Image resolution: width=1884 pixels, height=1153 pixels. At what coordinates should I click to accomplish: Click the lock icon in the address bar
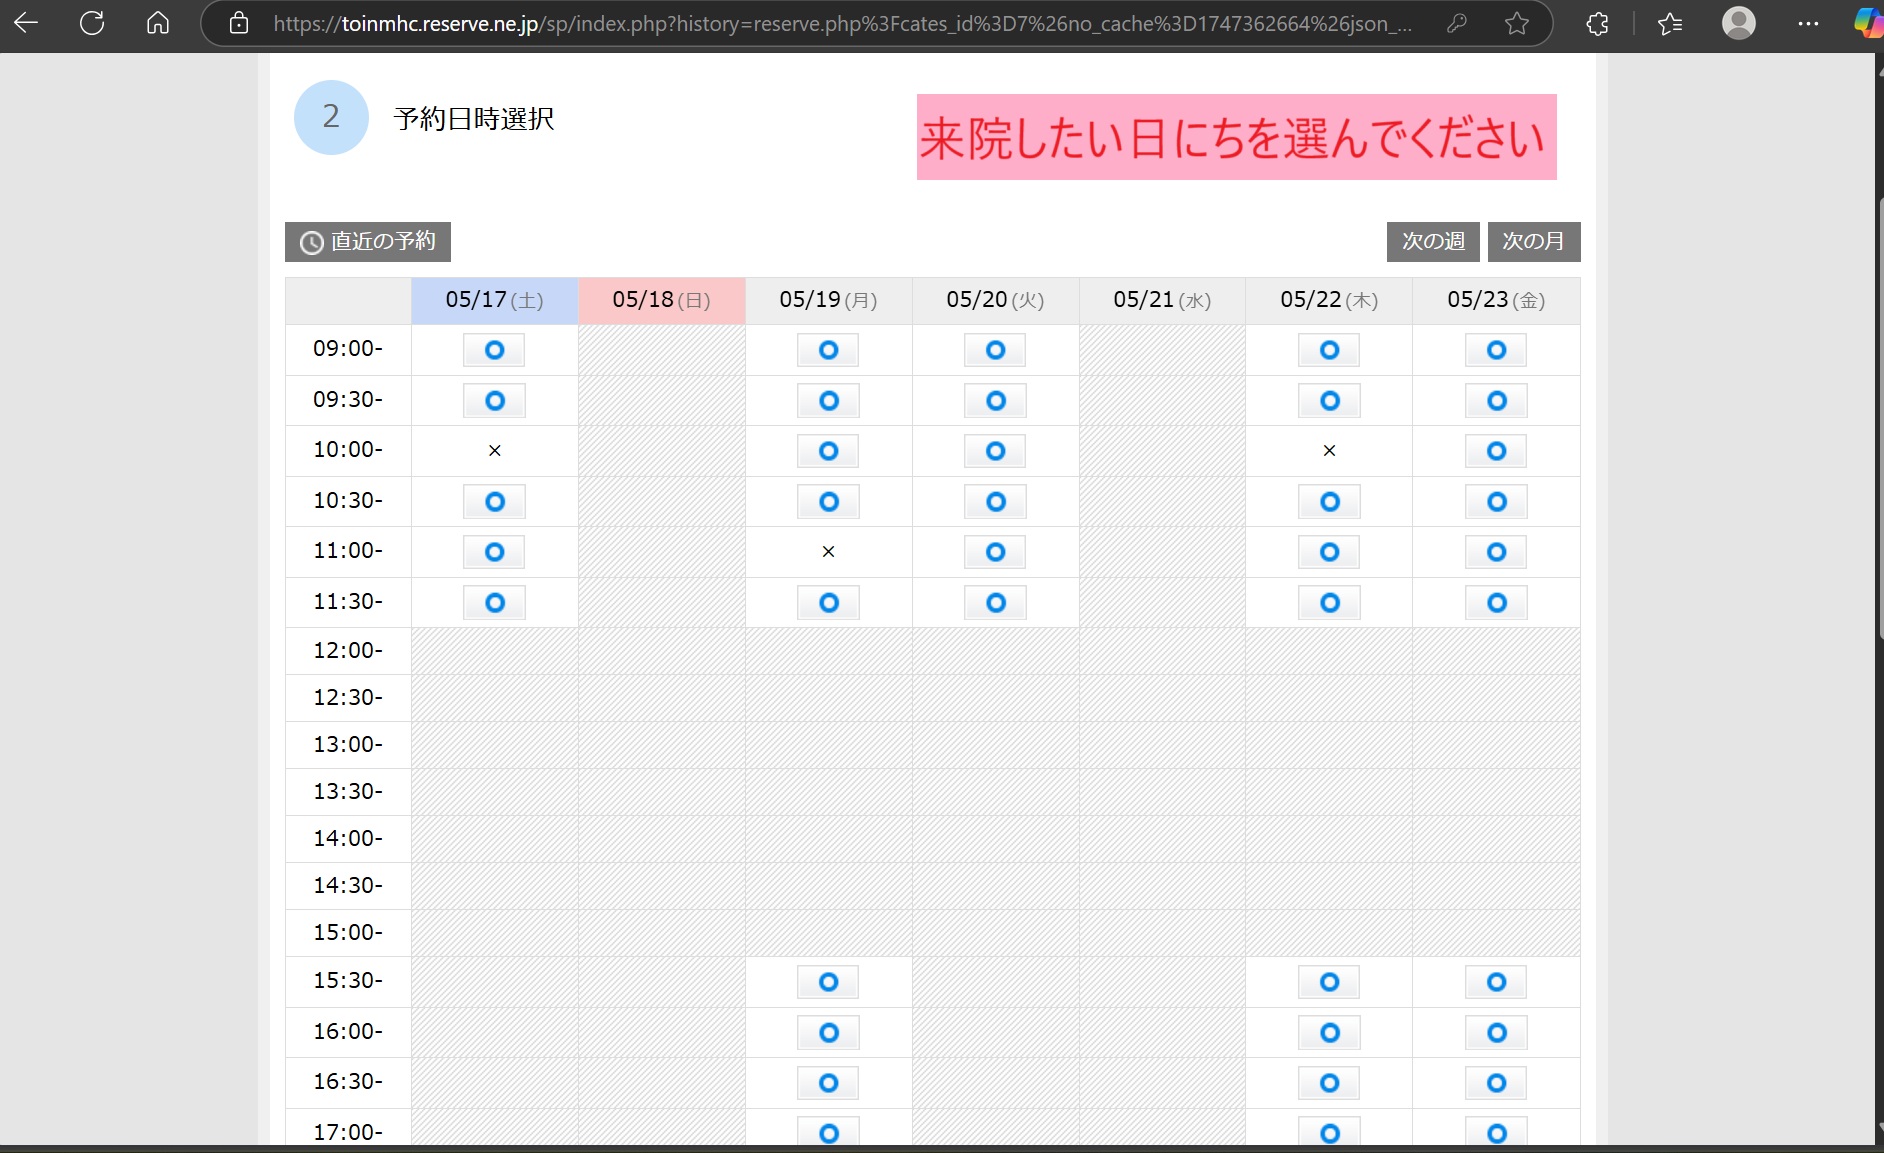(x=239, y=23)
